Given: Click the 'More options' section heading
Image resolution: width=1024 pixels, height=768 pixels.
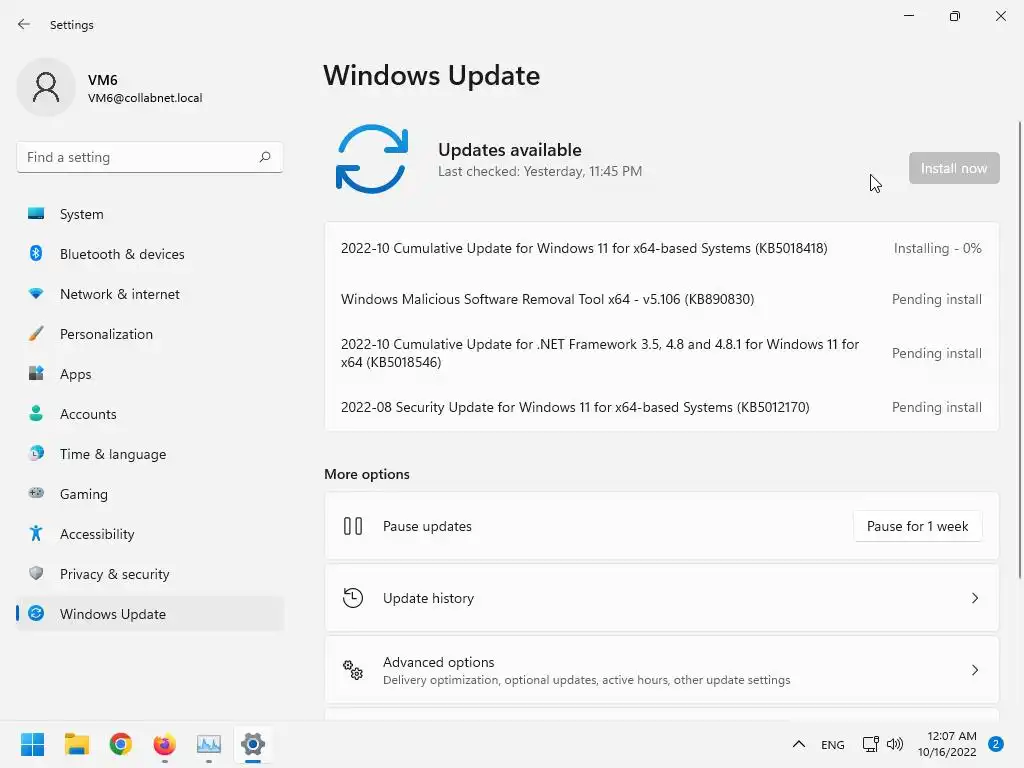Looking at the screenshot, I should pos(367,474).
